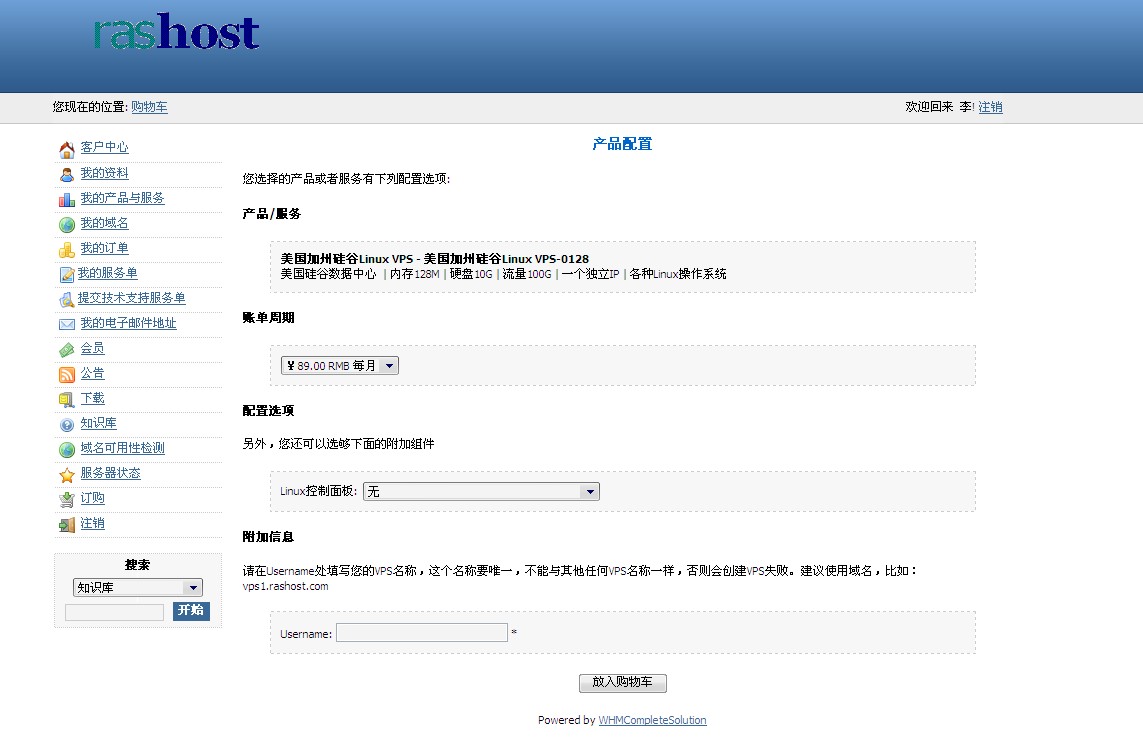This screenshot has height=743, width=1143.
Task: Click the door icon beside sidebar 注销
Action: pyautogui.click(x=66, y=525)
